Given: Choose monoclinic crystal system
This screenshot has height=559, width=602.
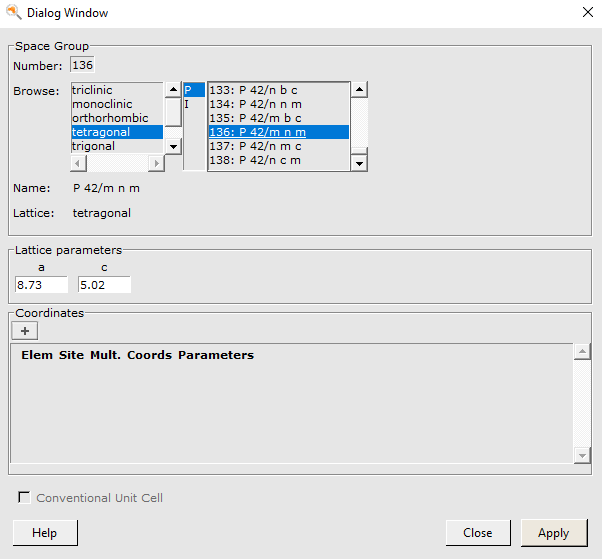Looking at the screenshot, I should (115, 104).
